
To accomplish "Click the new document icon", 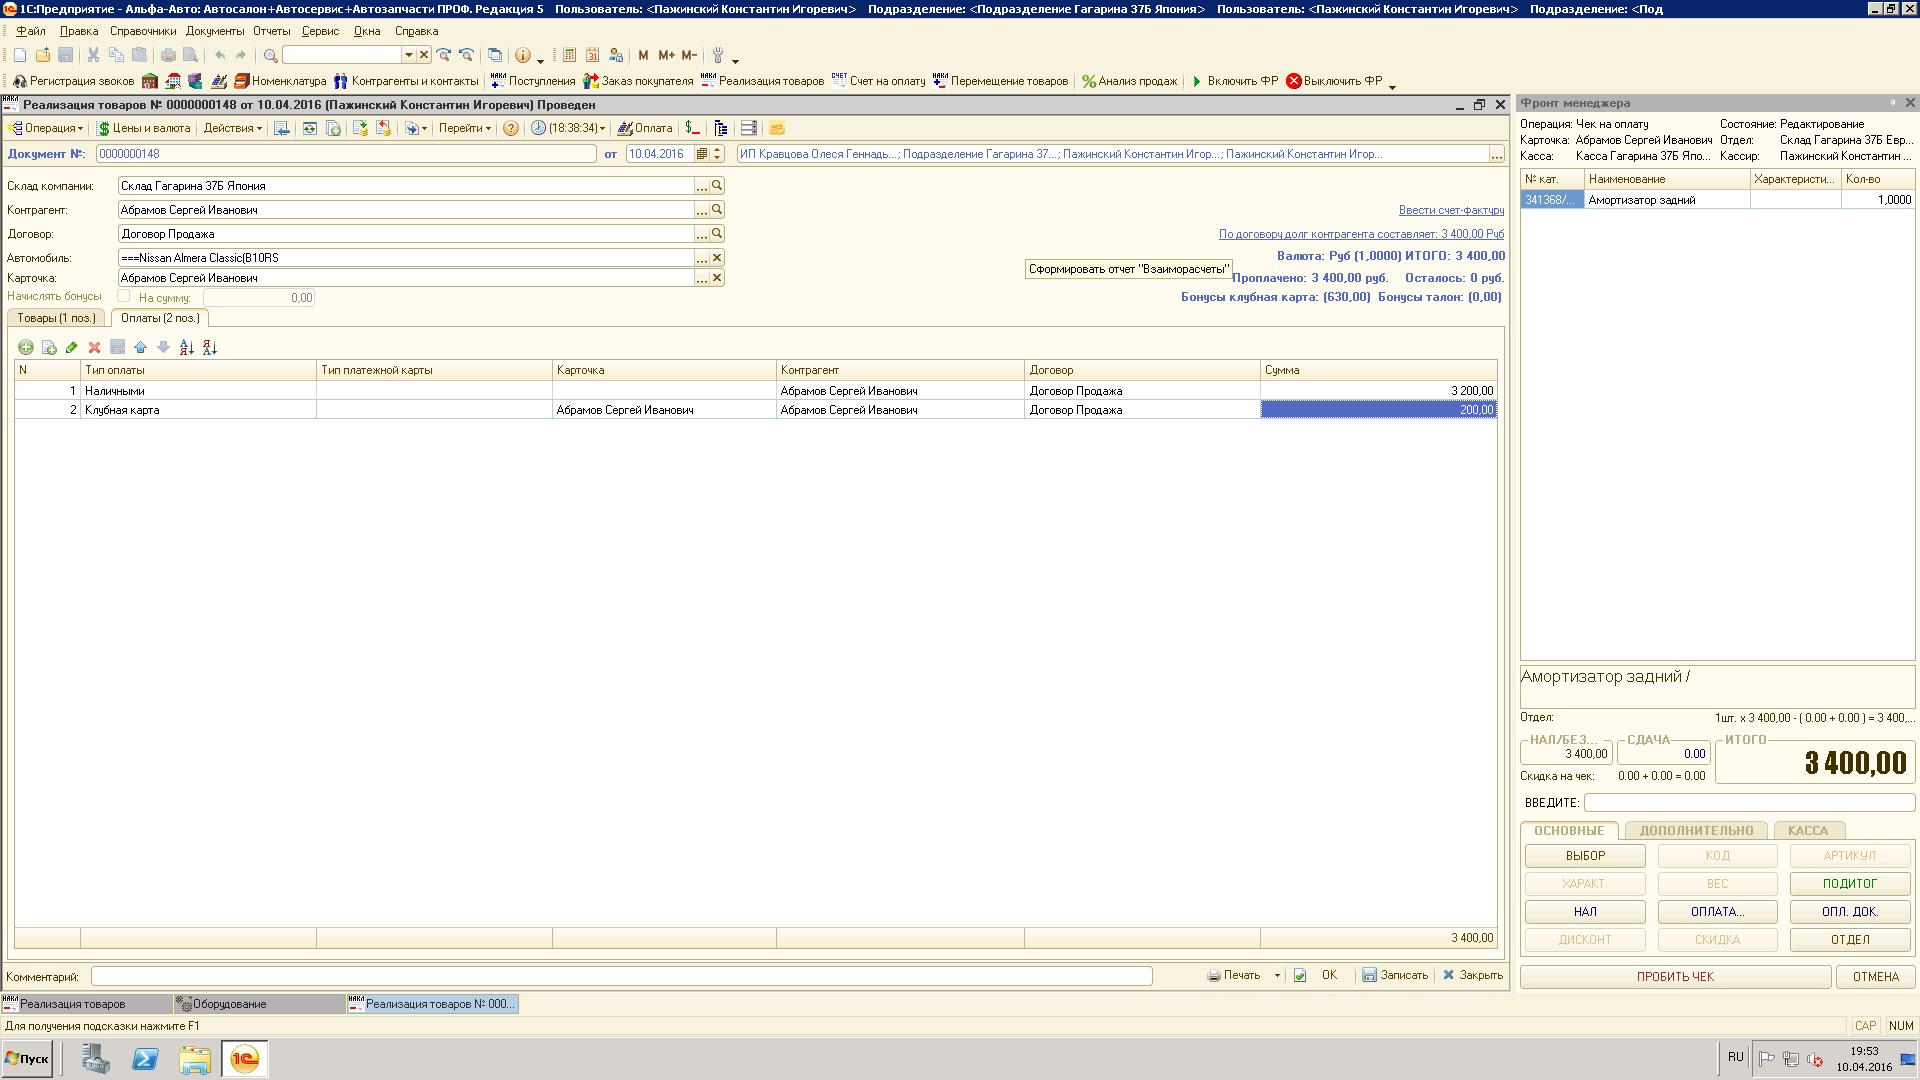I will tap(19, 55).
